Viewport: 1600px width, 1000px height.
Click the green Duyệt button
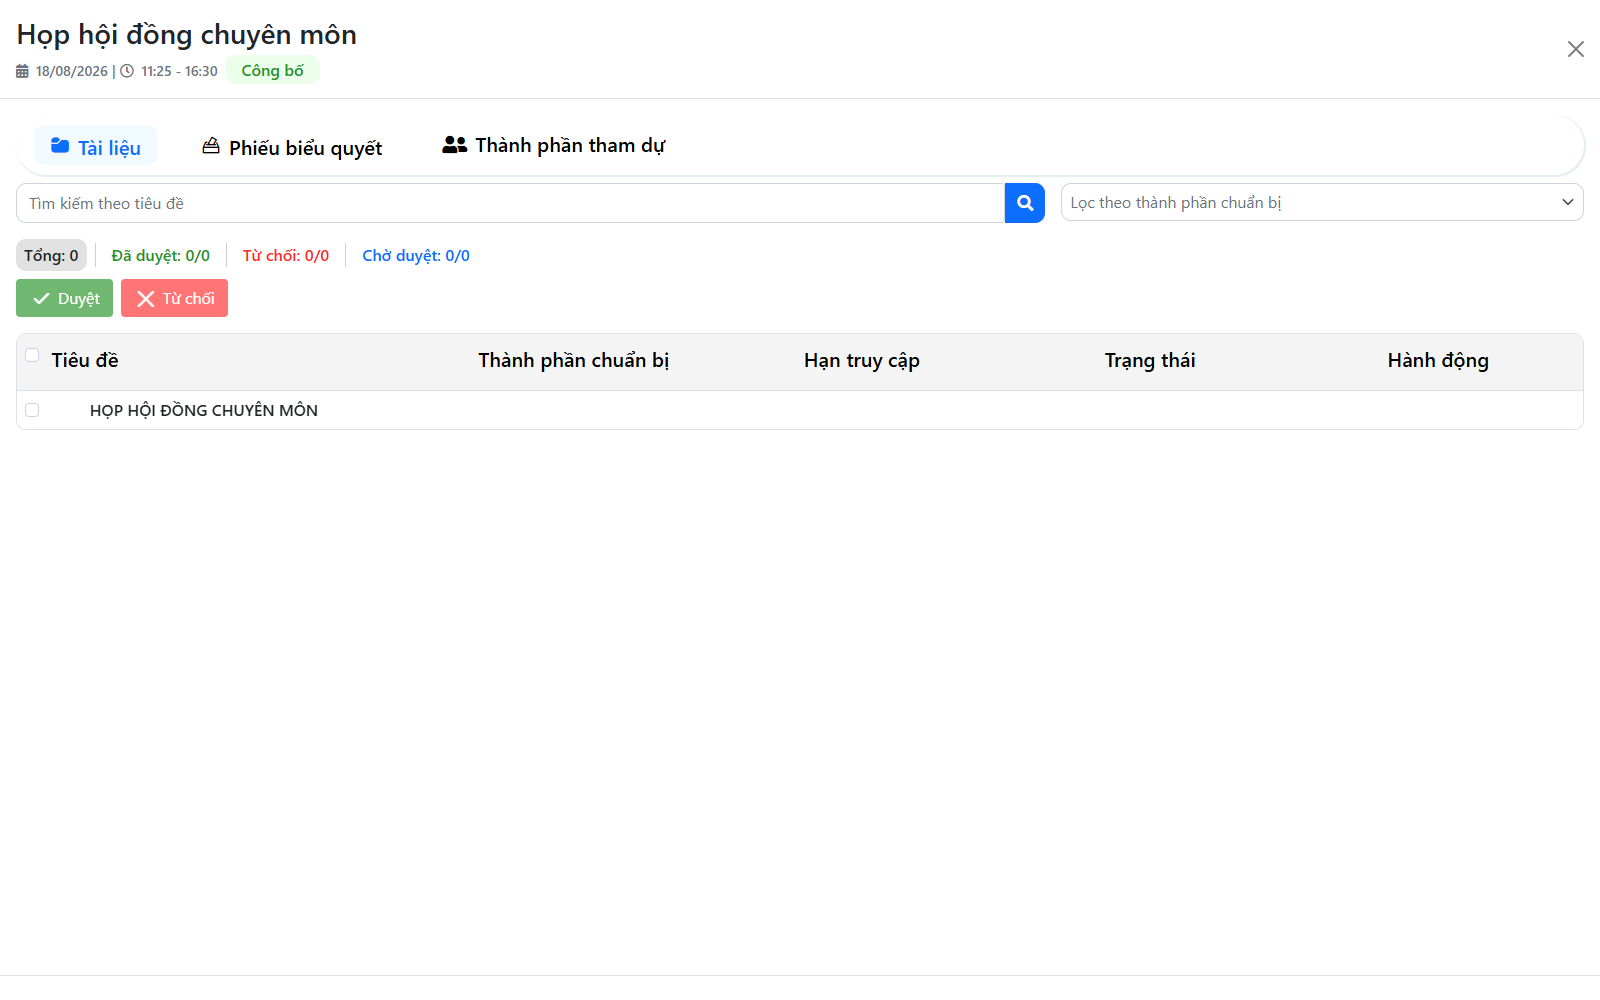tap(64, 298)
